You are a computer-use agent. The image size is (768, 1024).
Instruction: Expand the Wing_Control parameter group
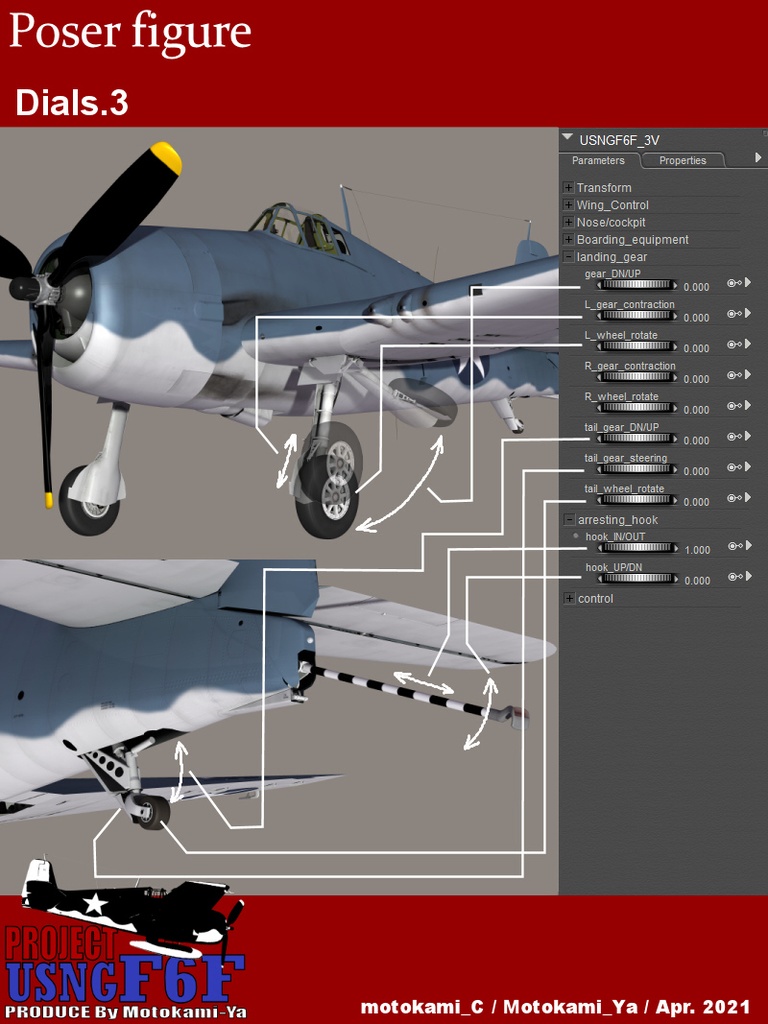[569, 205]
